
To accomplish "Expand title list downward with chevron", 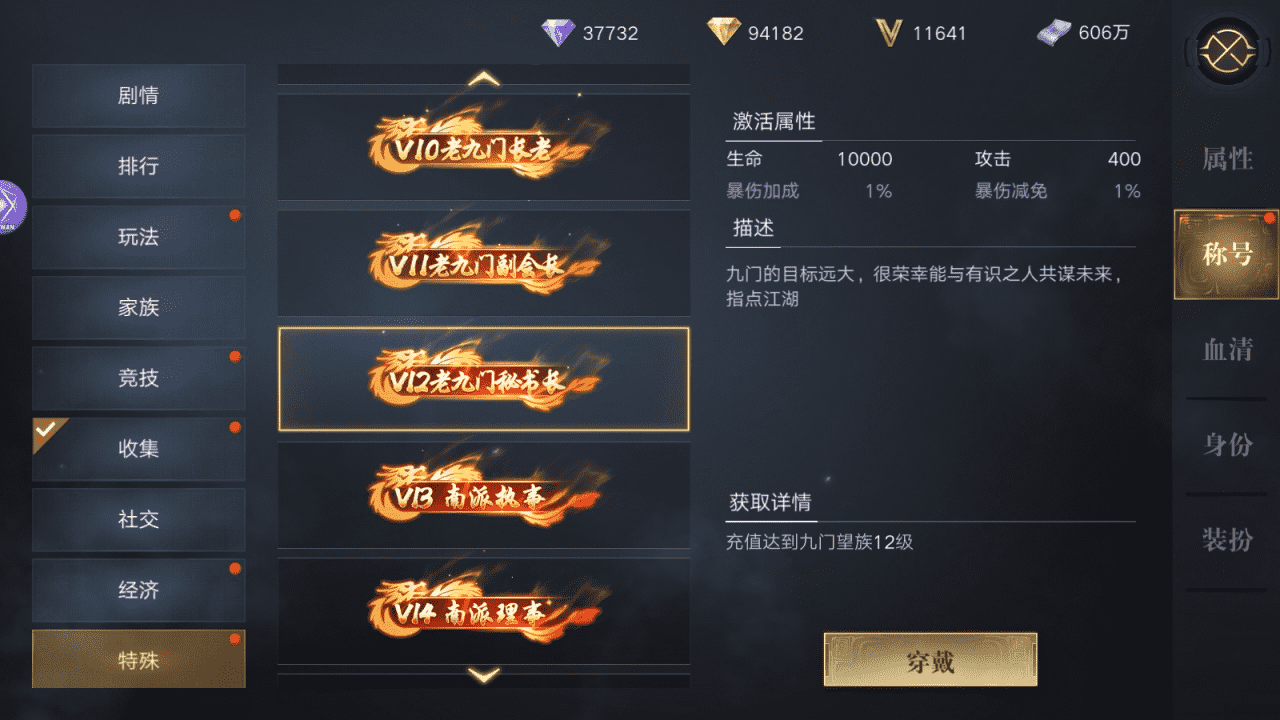I will point(484,676).
